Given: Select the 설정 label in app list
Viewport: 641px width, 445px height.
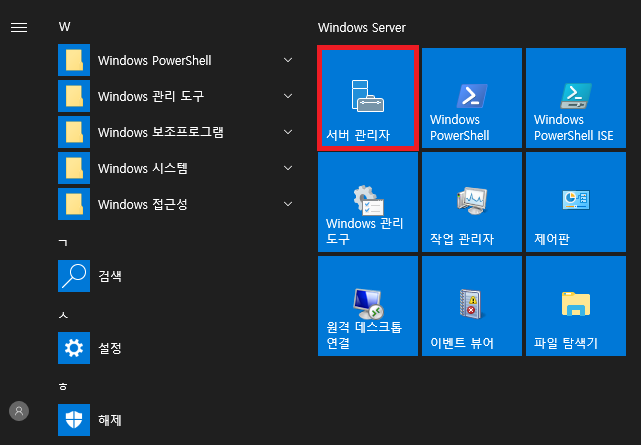Looking at the screenshot, I should click(110, 348).
